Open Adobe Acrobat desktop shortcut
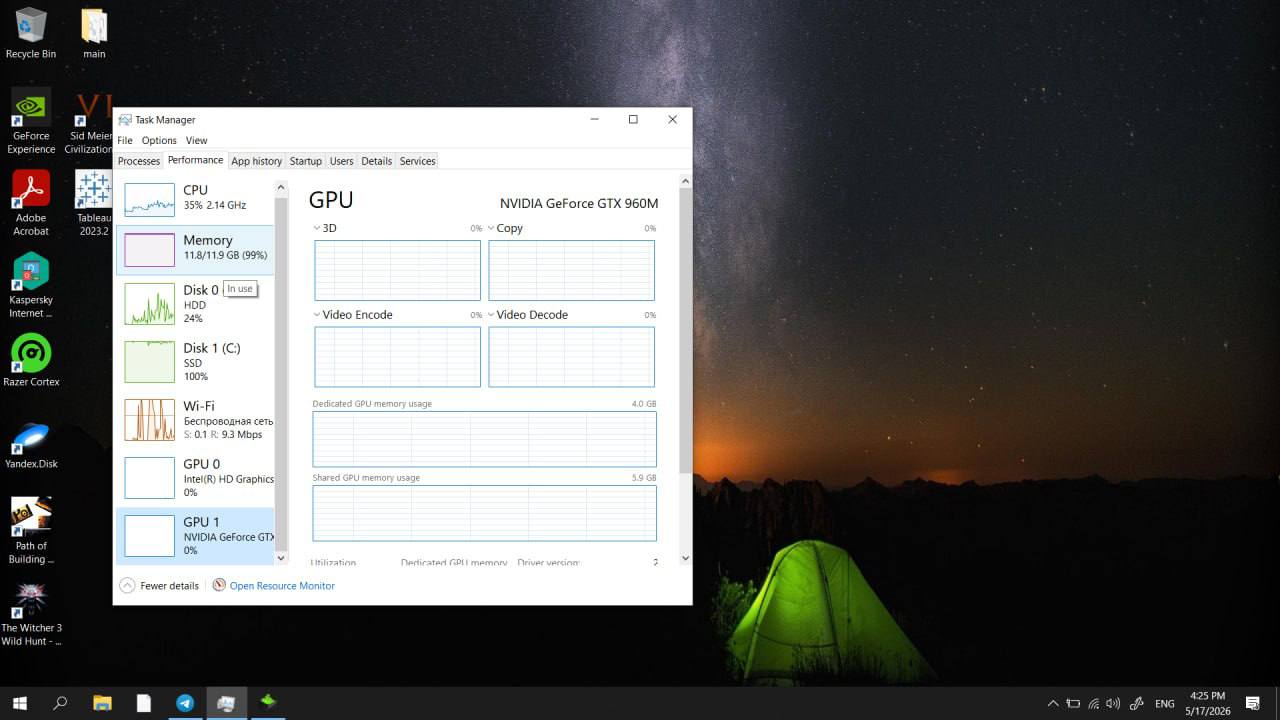The image size is (1280, 720). tap(31, 203)
